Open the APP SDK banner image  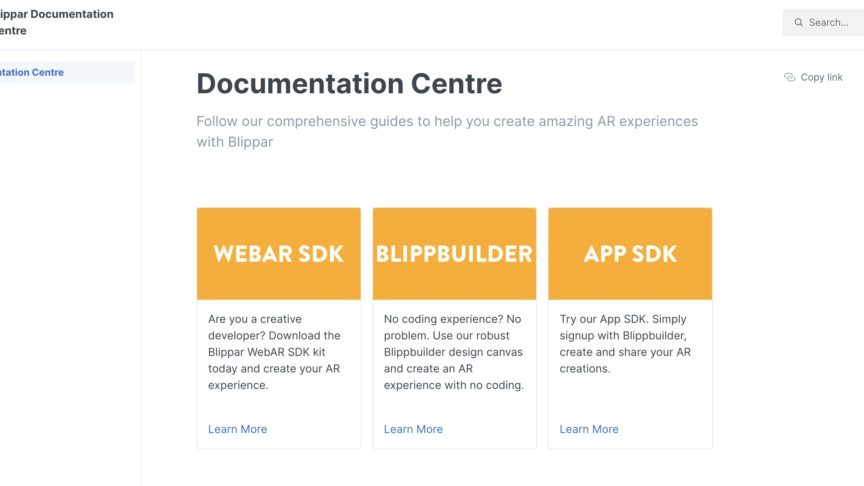click(630, 254)
